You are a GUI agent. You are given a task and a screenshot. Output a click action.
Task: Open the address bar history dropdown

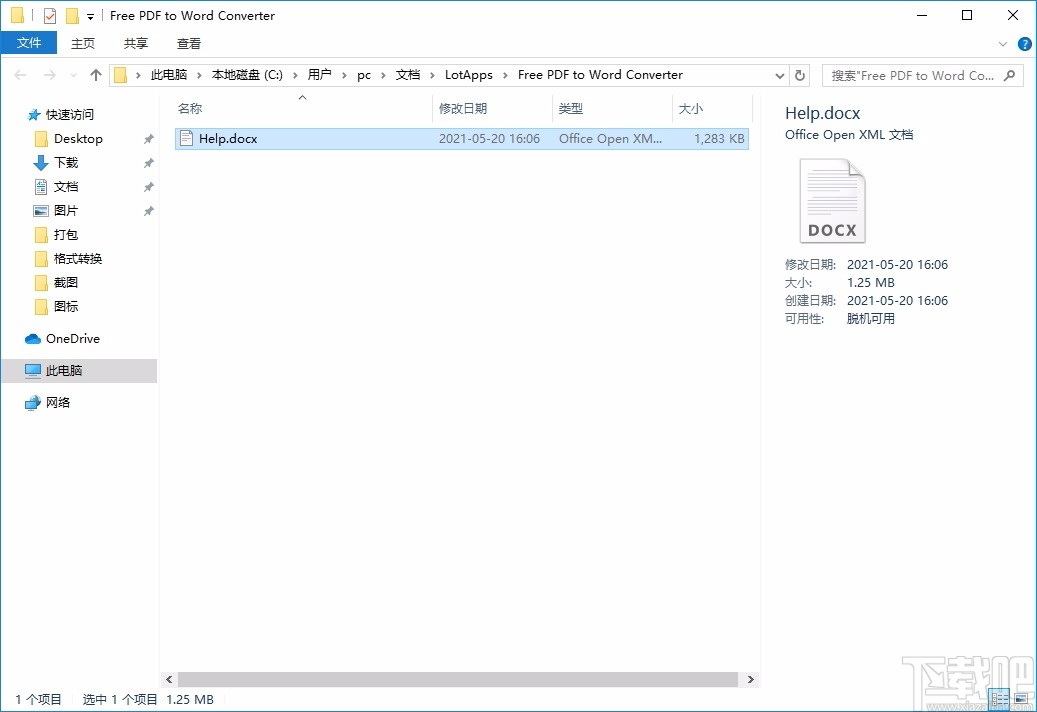click(779, 74)
